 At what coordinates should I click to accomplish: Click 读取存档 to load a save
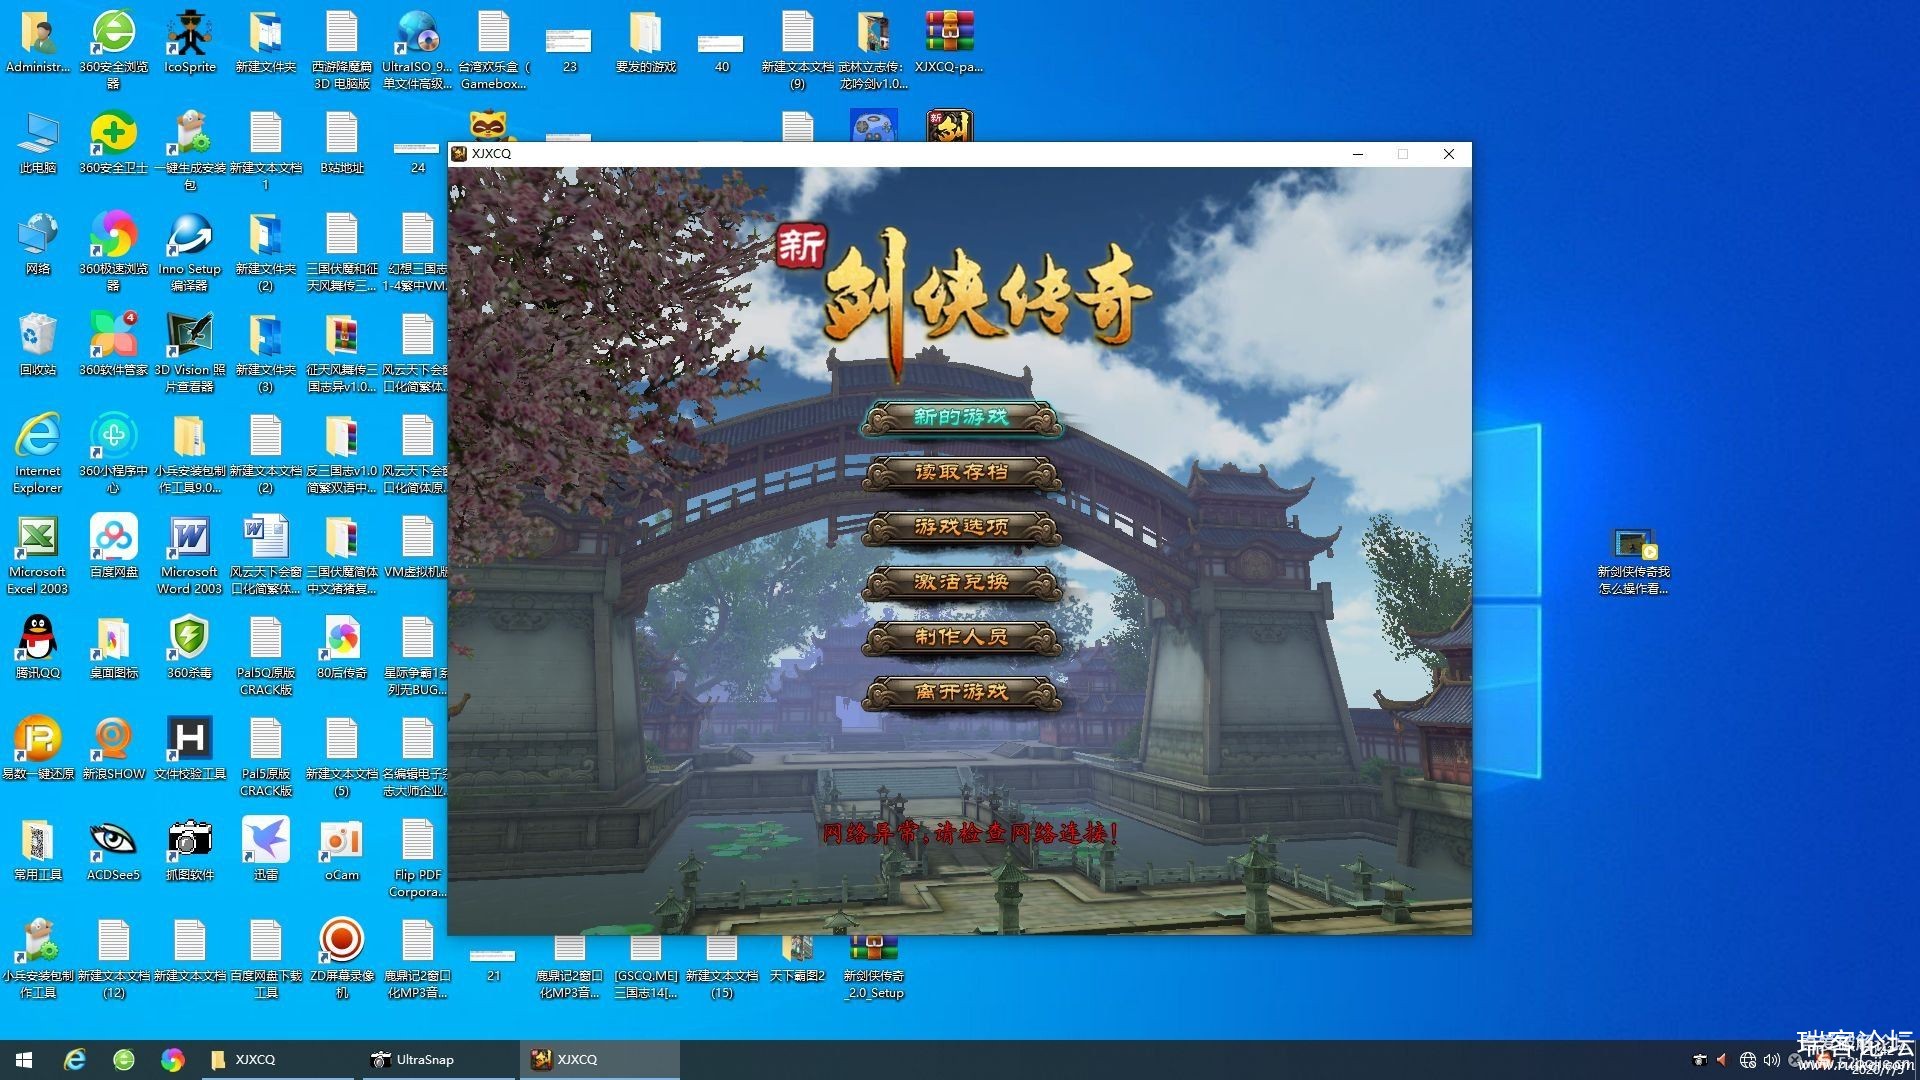[x=961, y=472]
